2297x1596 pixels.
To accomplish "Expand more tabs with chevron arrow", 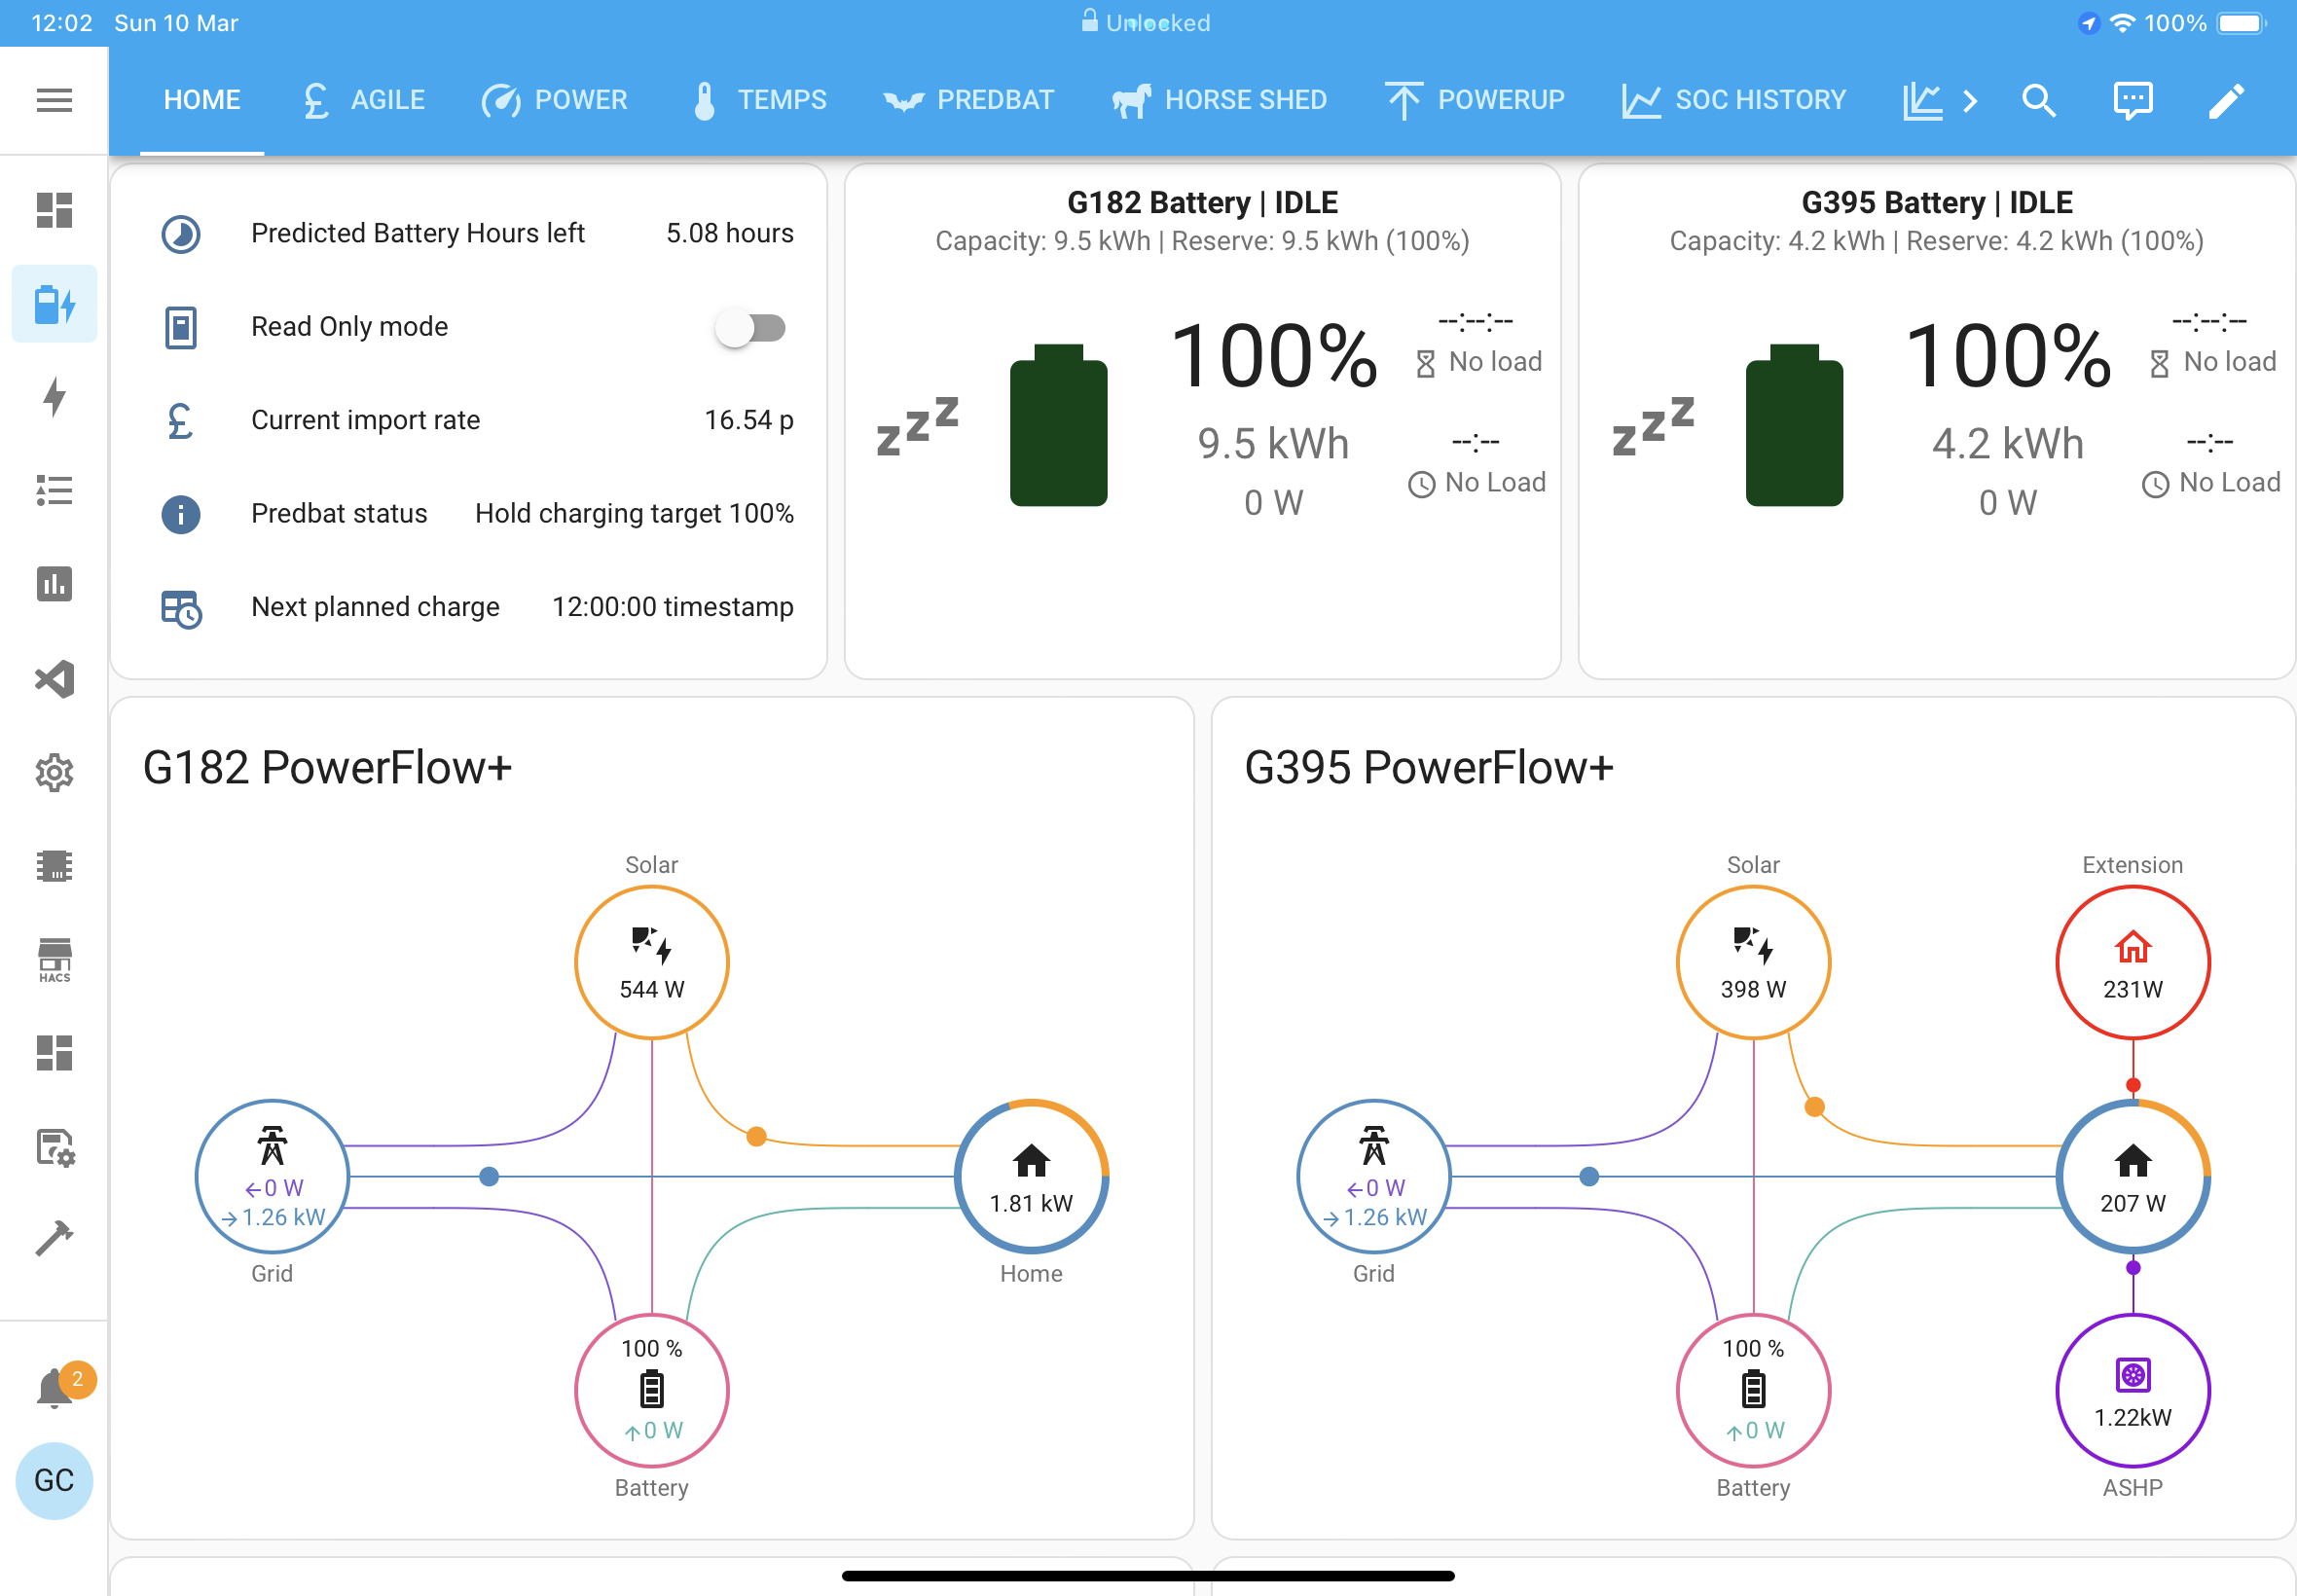I will (x=1970, y=100).
